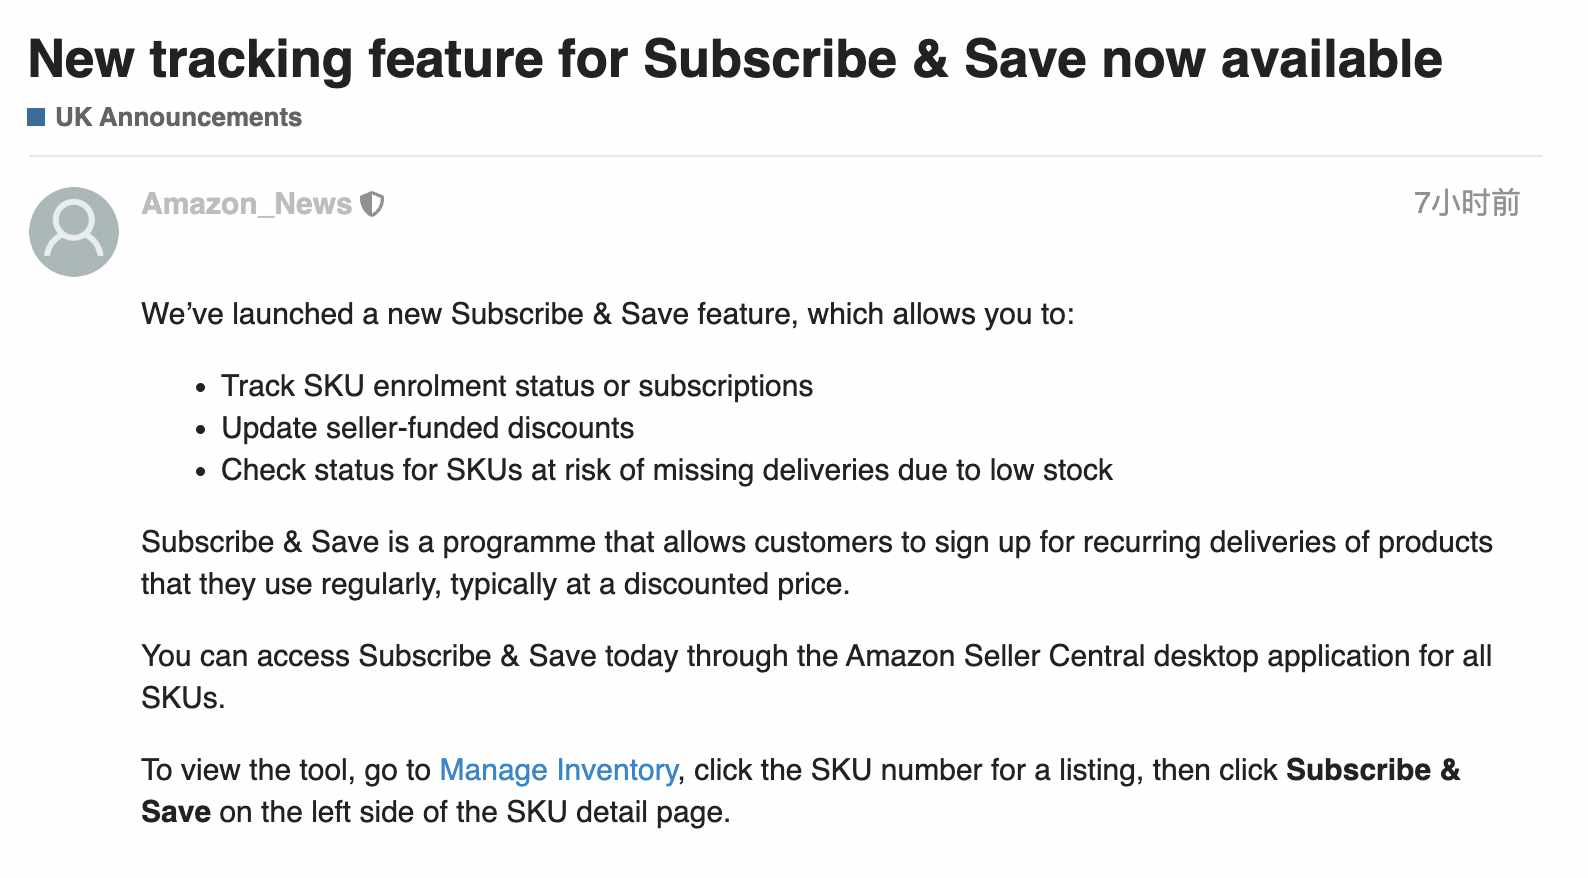Click the bullet Track SKU enrolment status

point(517,386)
